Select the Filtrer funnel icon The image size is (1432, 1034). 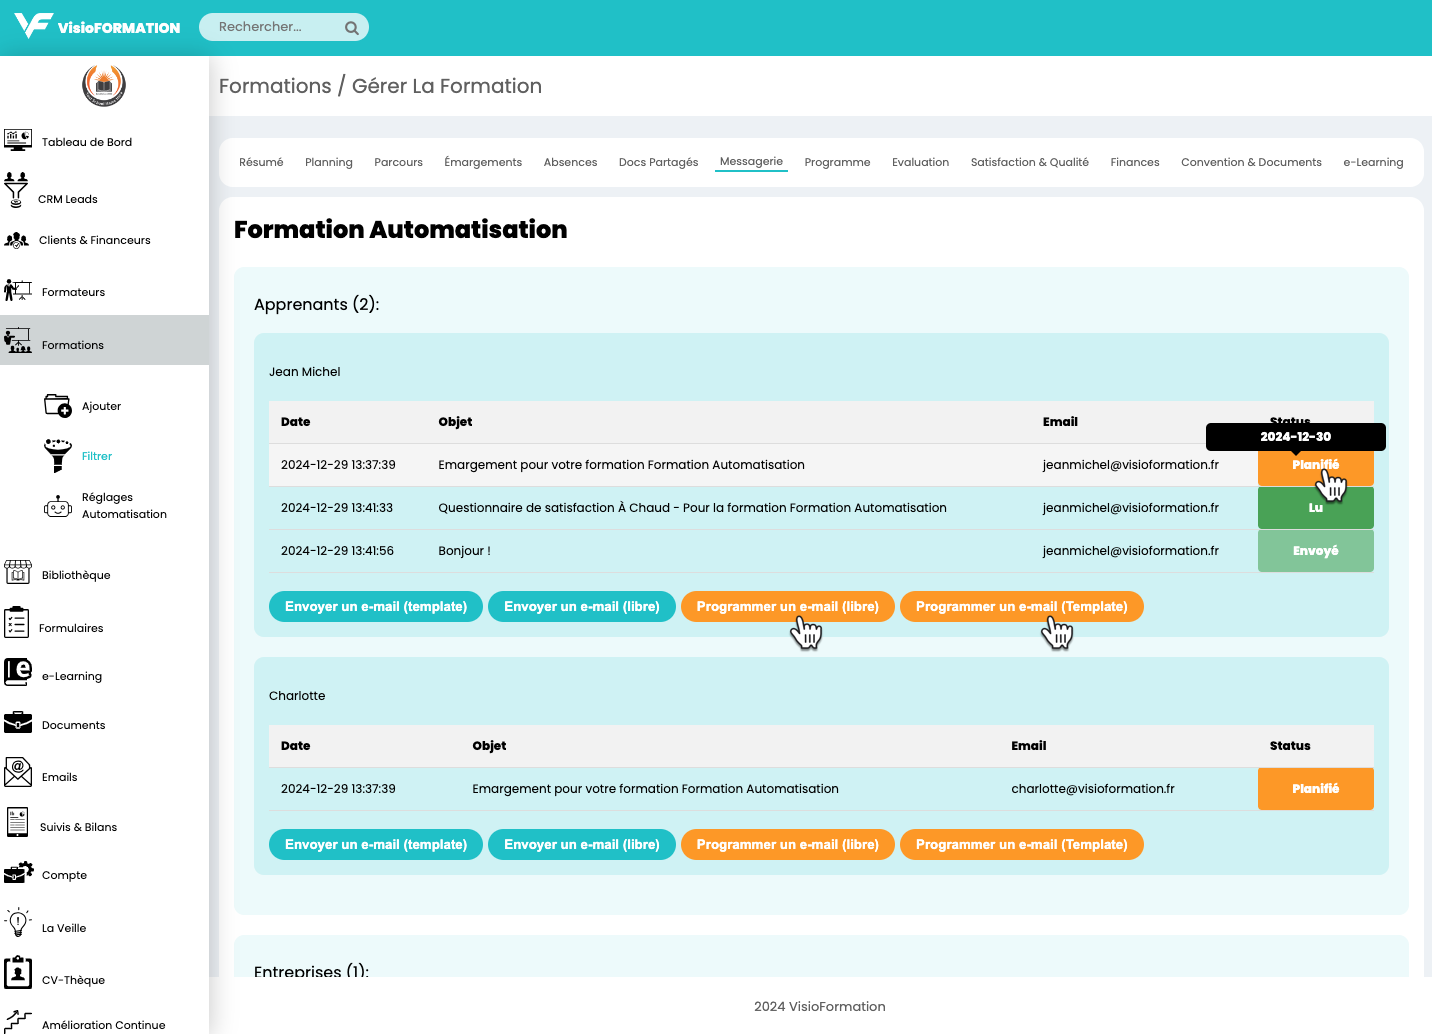[x=58, y=455]
